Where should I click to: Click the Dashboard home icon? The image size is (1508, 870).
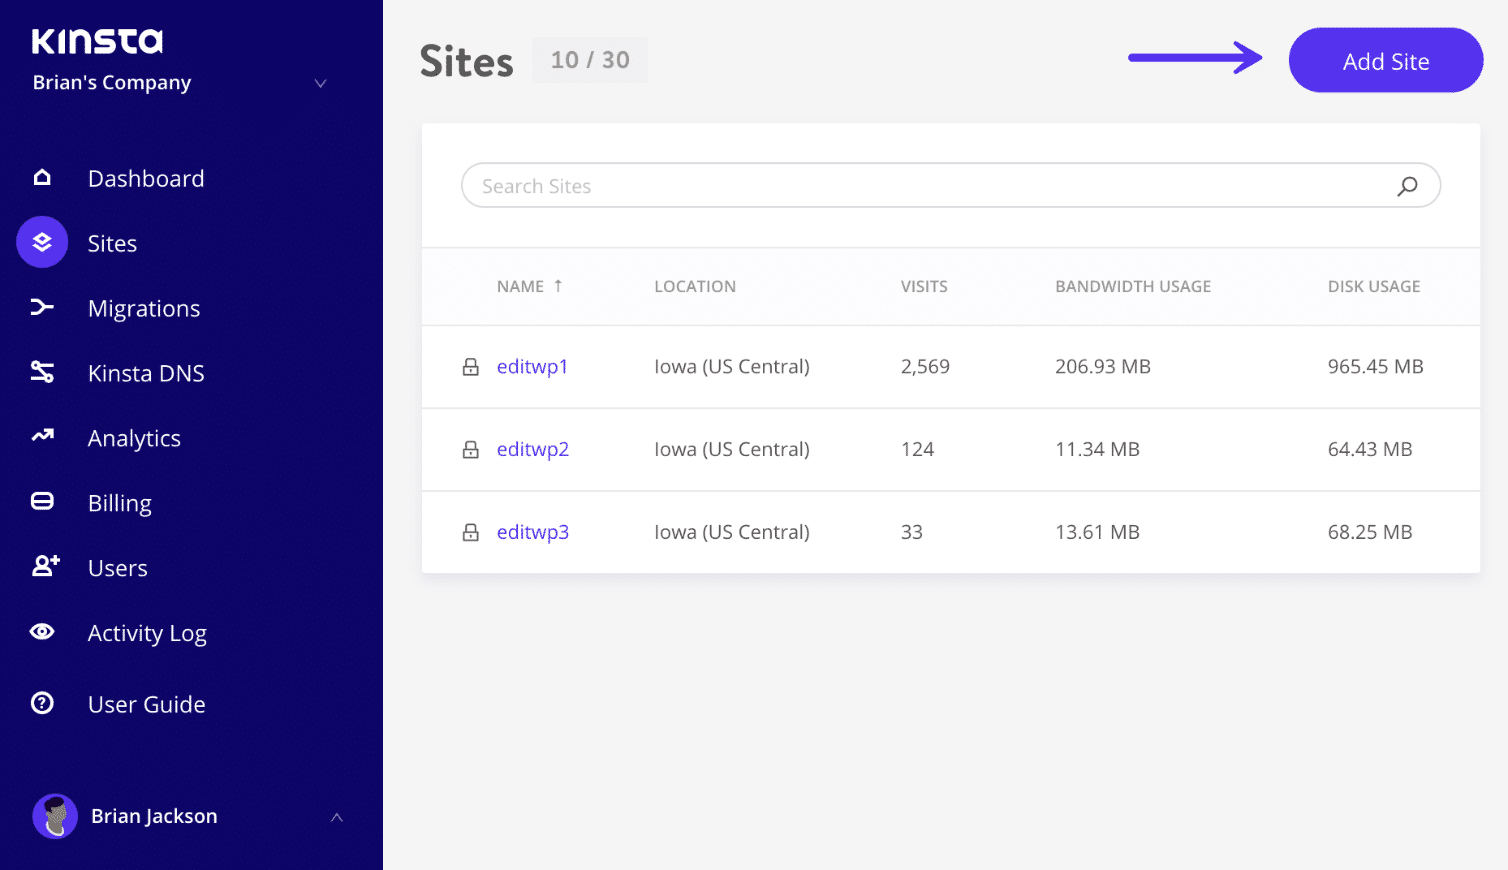(x=42, y=178)
